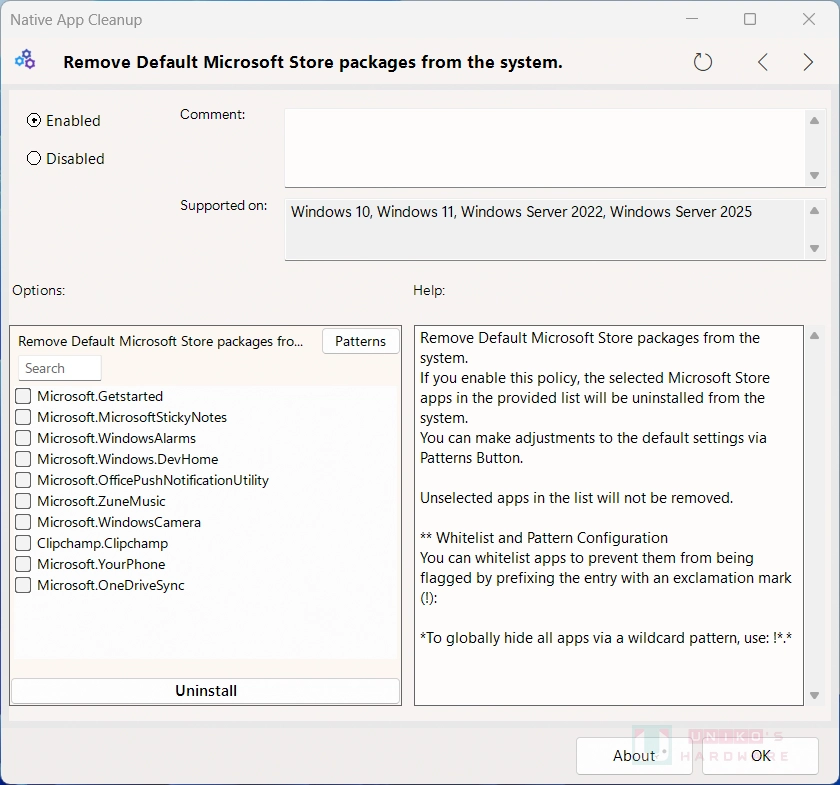The width and height of the screenshot is (840, 785).
Task: Click 'Remove Default Microsoft Store packages fro...' label
Action: (161, 341)
